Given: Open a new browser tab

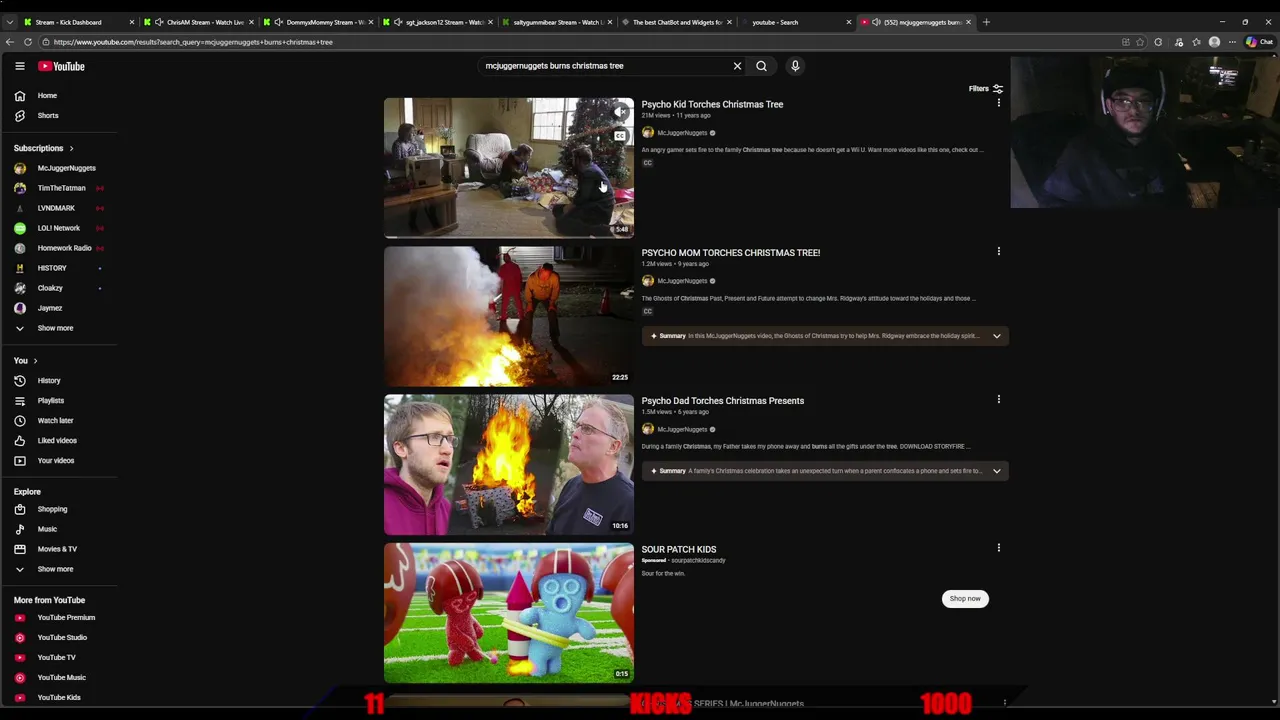Looking at the screenshot, I should (x=986, y=22).
